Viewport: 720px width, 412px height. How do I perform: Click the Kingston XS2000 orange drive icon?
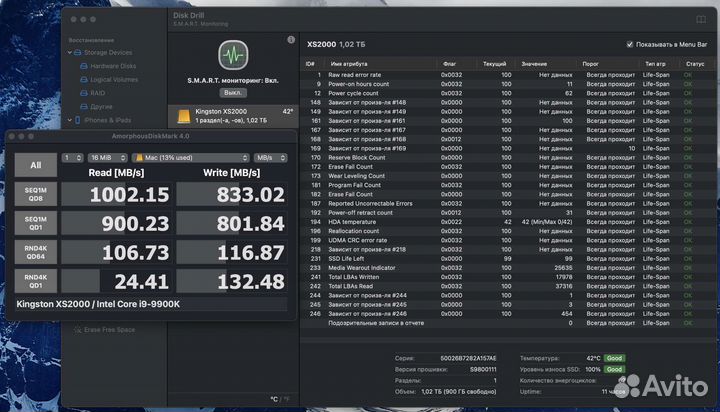click(184, 116)
